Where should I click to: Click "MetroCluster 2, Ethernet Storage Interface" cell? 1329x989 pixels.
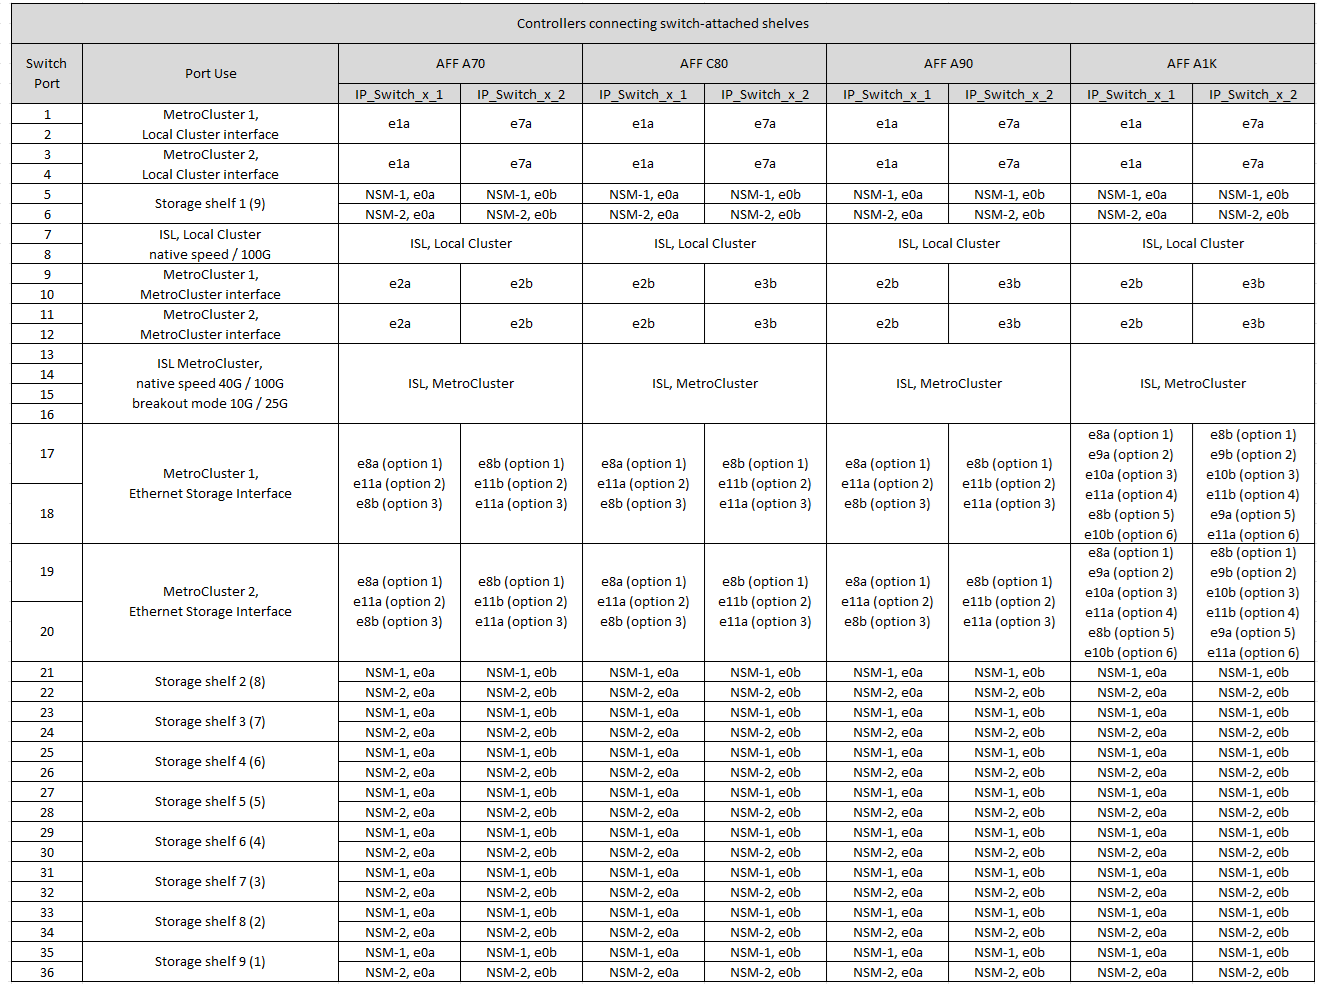(211, 602)
